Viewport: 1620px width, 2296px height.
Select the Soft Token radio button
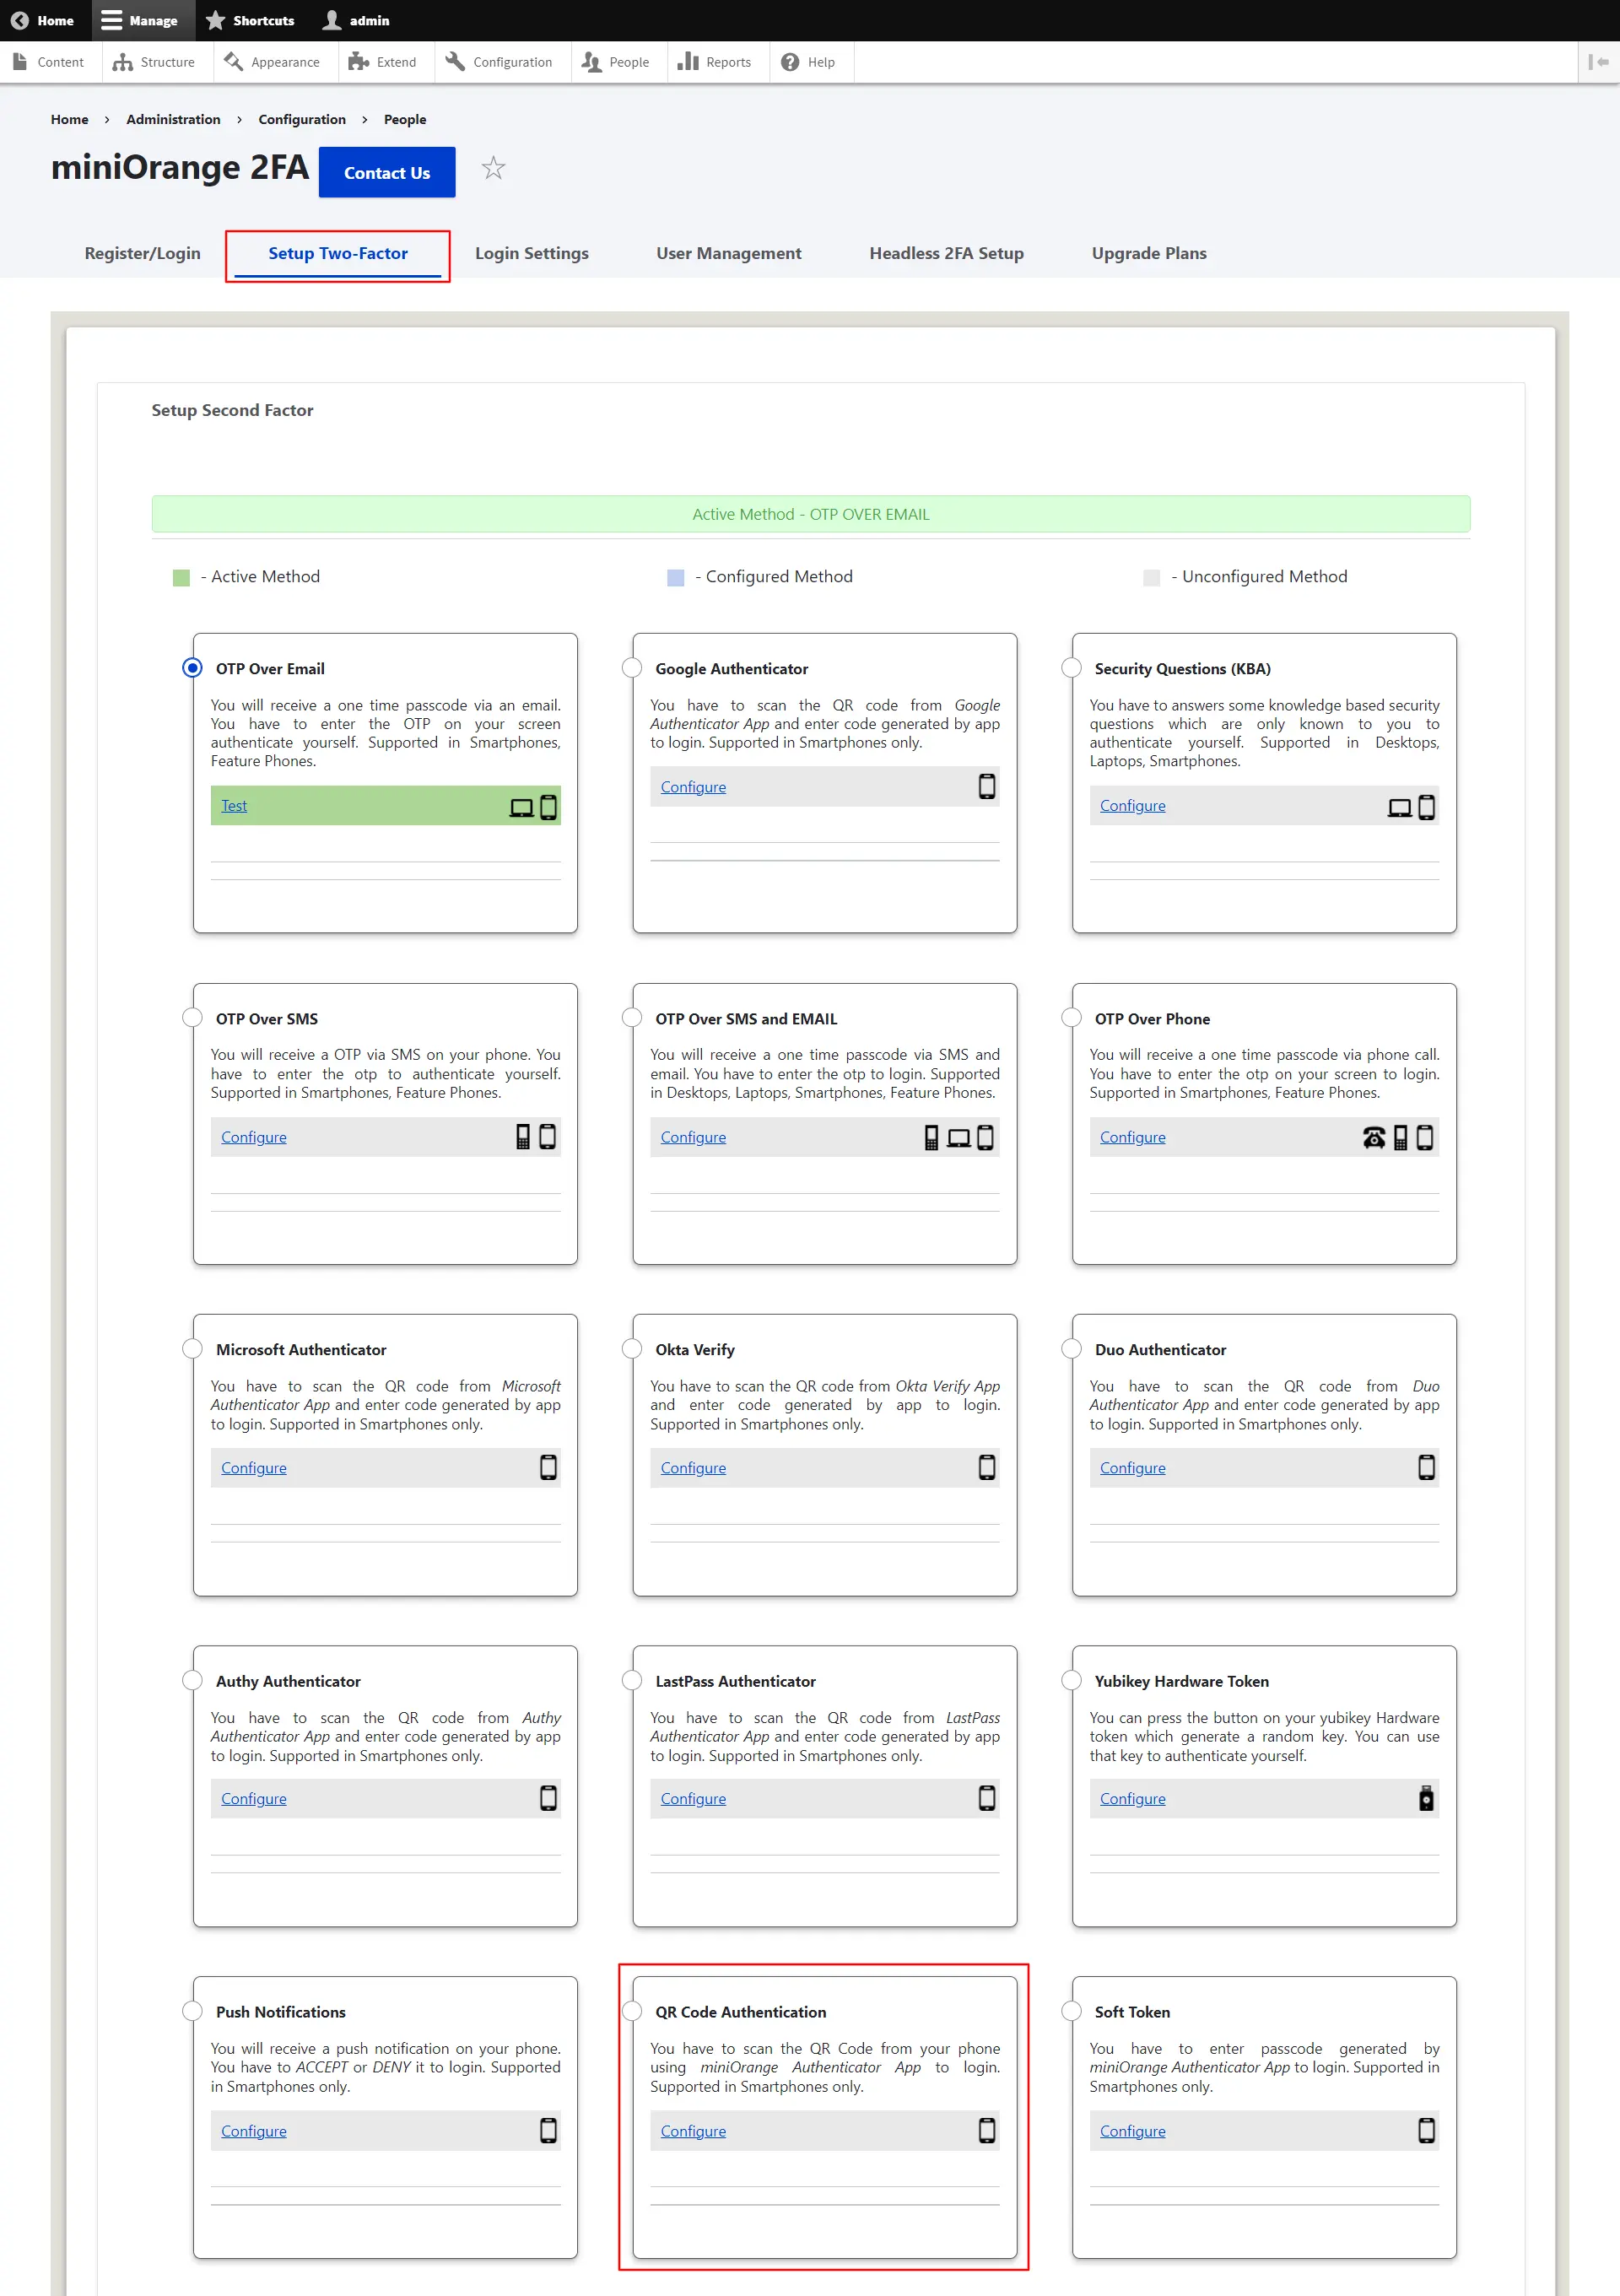tap(1071, 2011)
